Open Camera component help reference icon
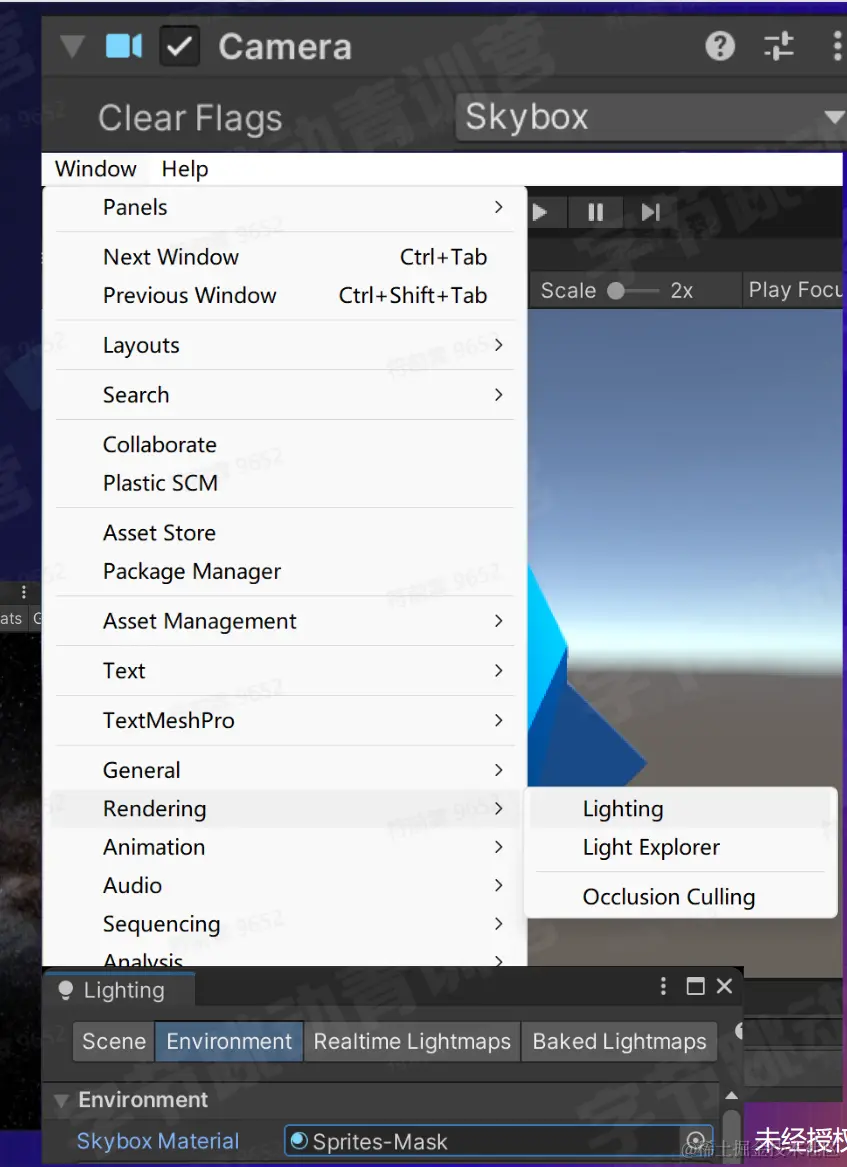 (720, 46)
